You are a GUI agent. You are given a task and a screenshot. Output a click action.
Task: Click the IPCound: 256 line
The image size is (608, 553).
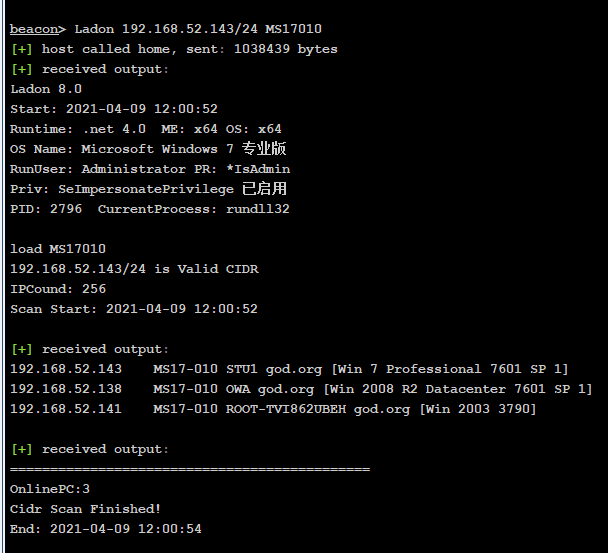click(58, 289)
